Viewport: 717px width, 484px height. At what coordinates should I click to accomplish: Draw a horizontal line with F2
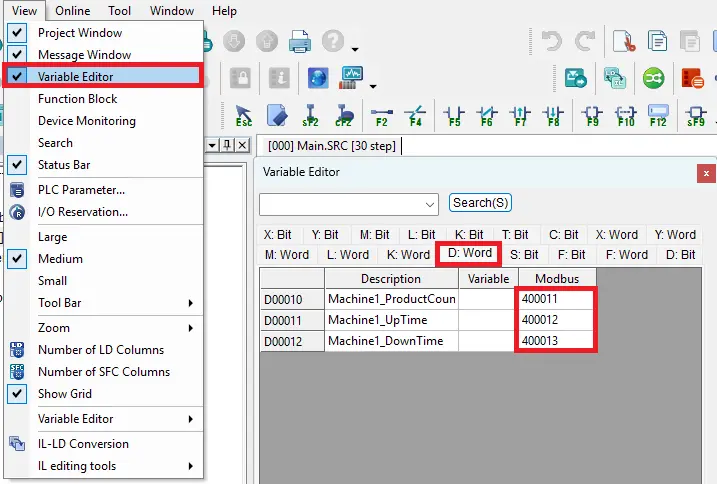(381, 115)
